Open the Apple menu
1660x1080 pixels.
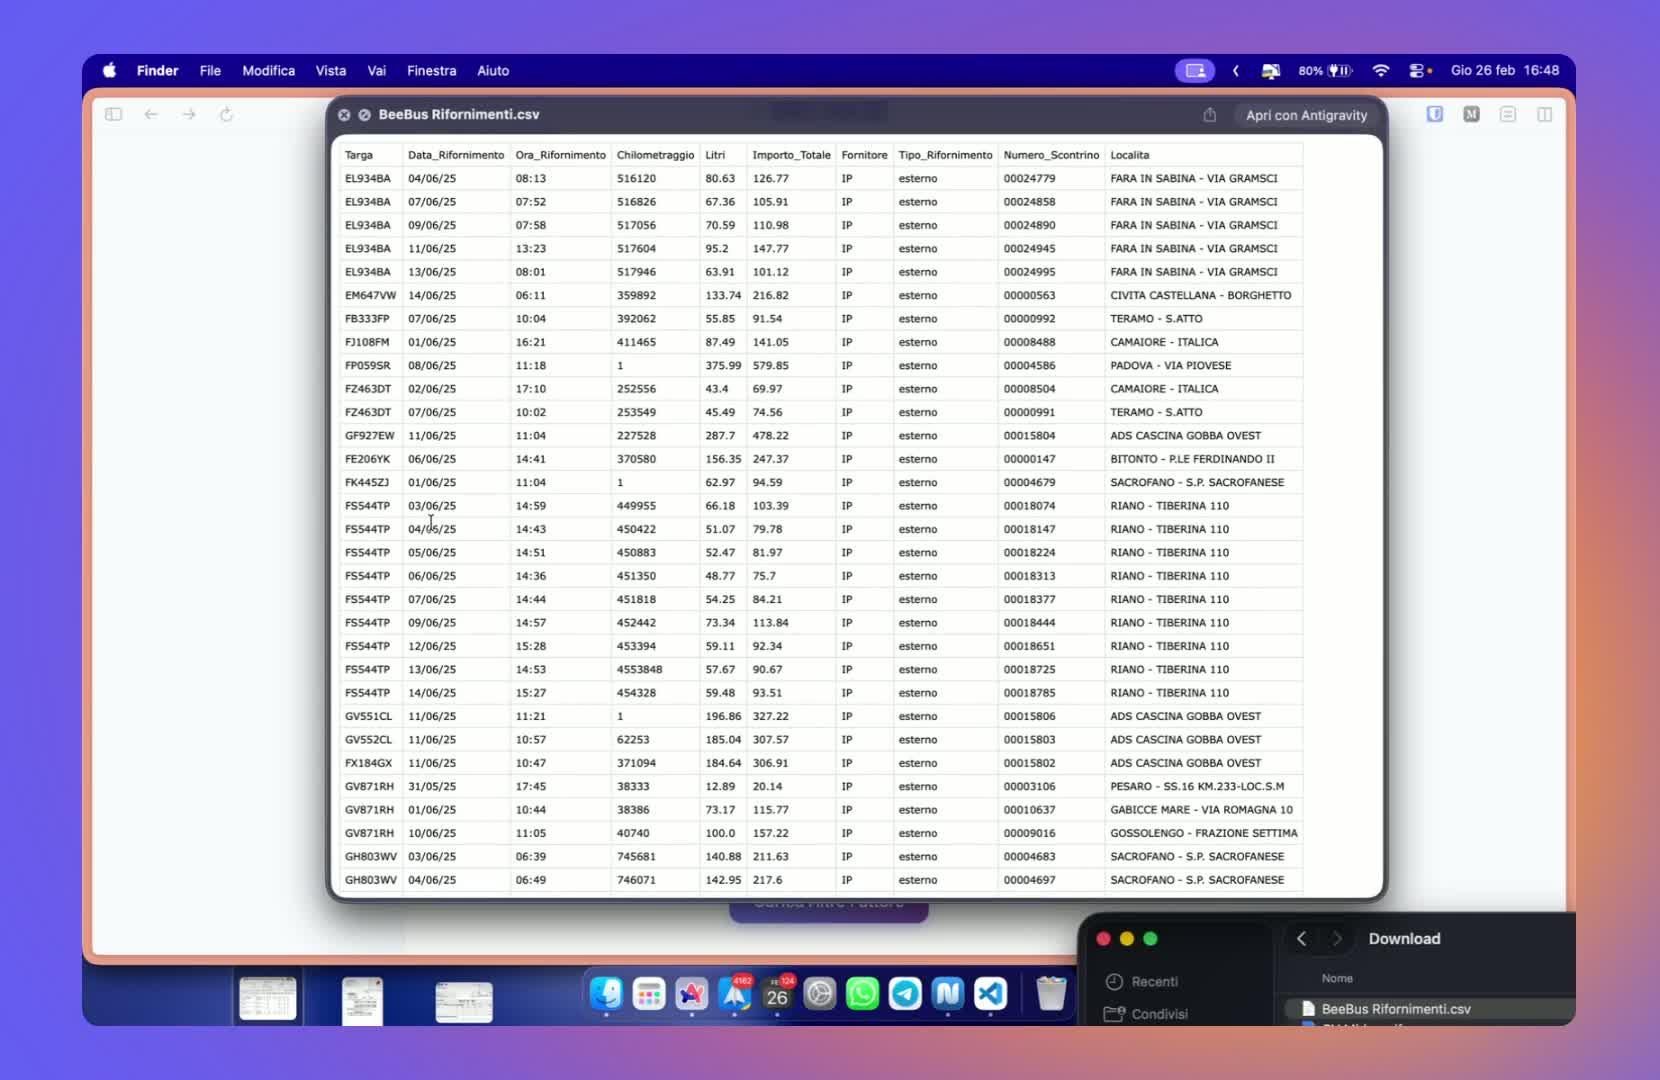[x=110, y=70]
